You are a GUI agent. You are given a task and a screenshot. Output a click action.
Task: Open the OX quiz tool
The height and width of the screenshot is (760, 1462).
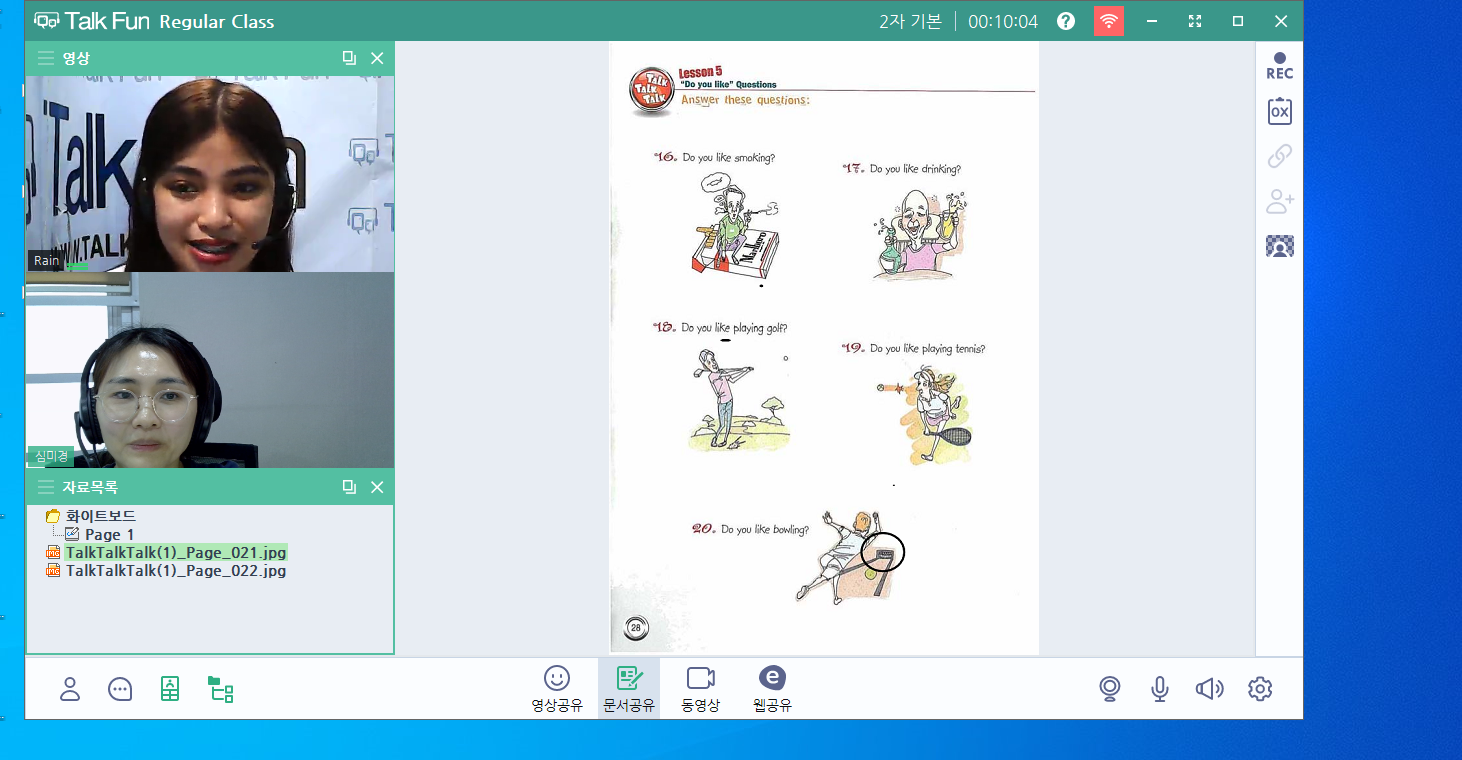(x=1279, y=111)
